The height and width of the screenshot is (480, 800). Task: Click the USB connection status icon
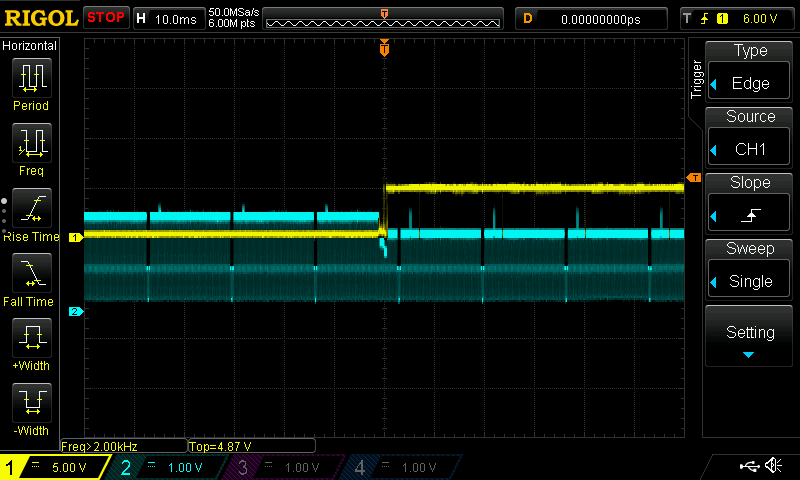click(x=748, y=466)
